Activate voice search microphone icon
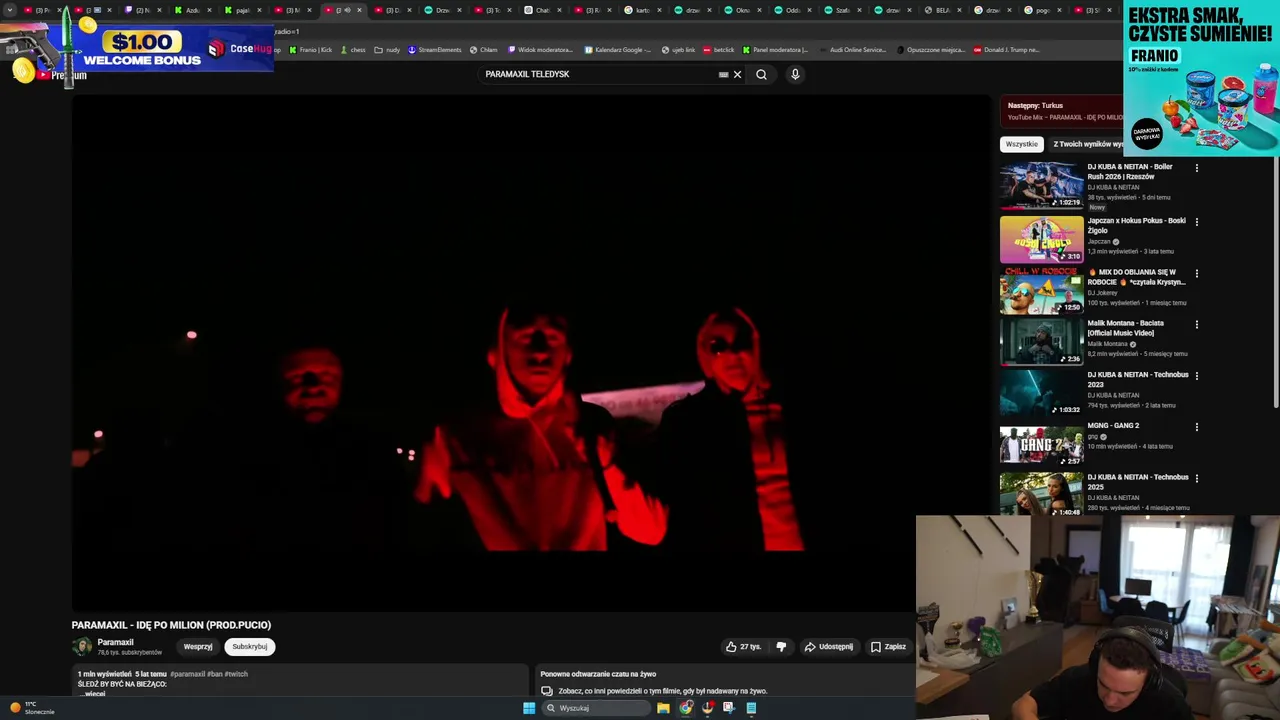Viewport: 1280px width, 720px height. [x=795, y=74]
